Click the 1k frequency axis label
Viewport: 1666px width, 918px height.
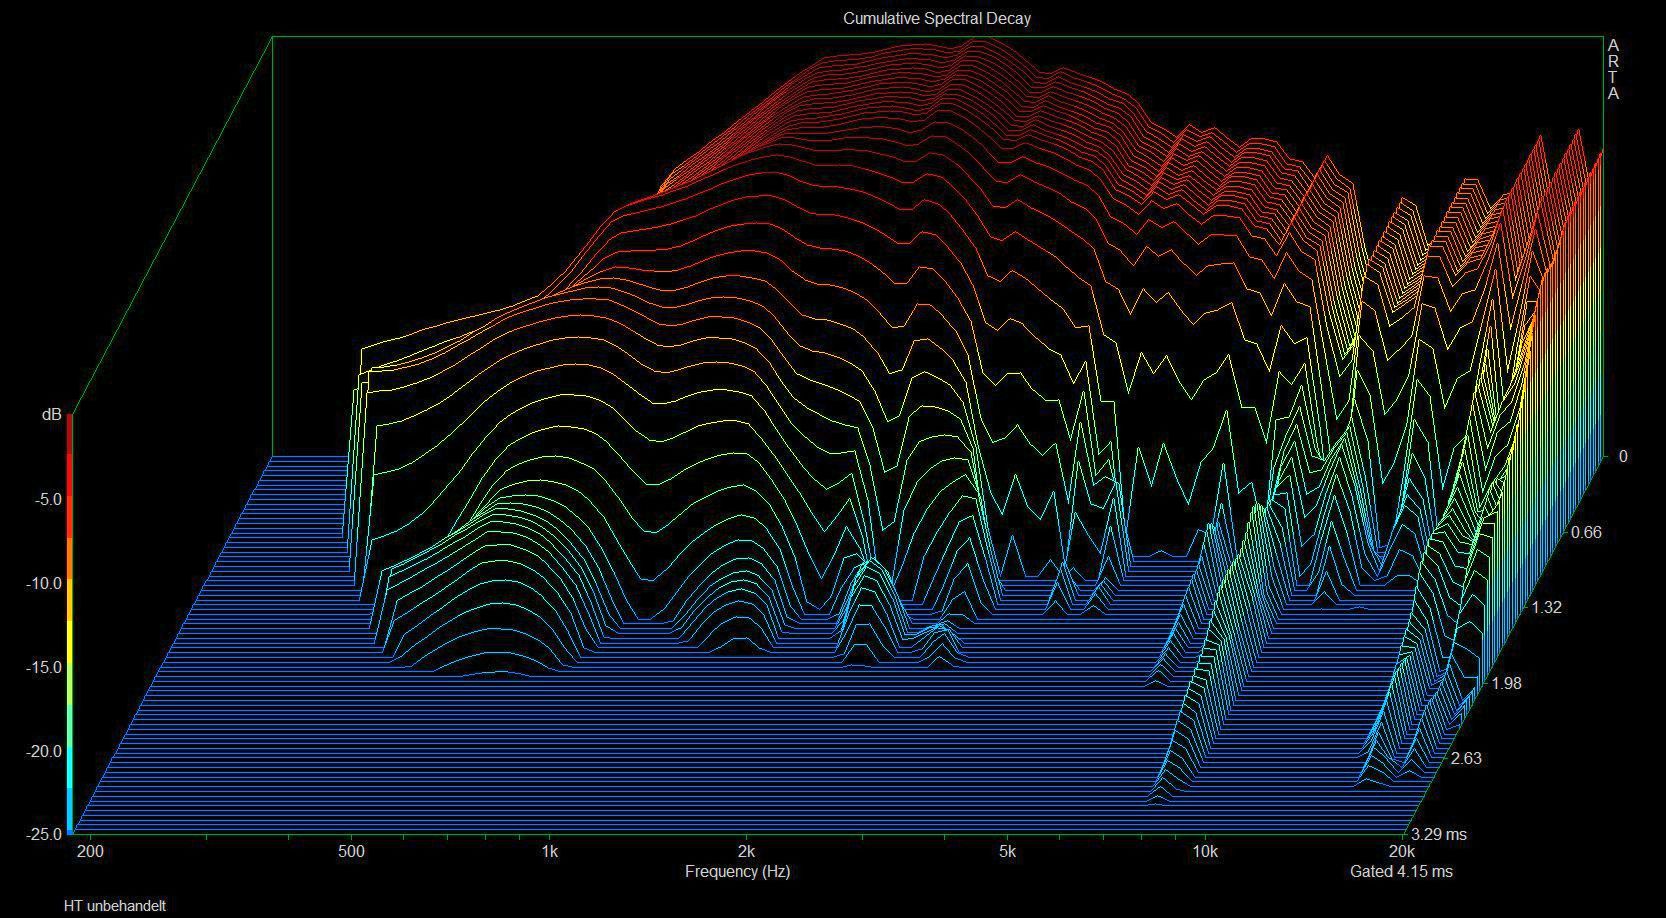pos(549,852)
